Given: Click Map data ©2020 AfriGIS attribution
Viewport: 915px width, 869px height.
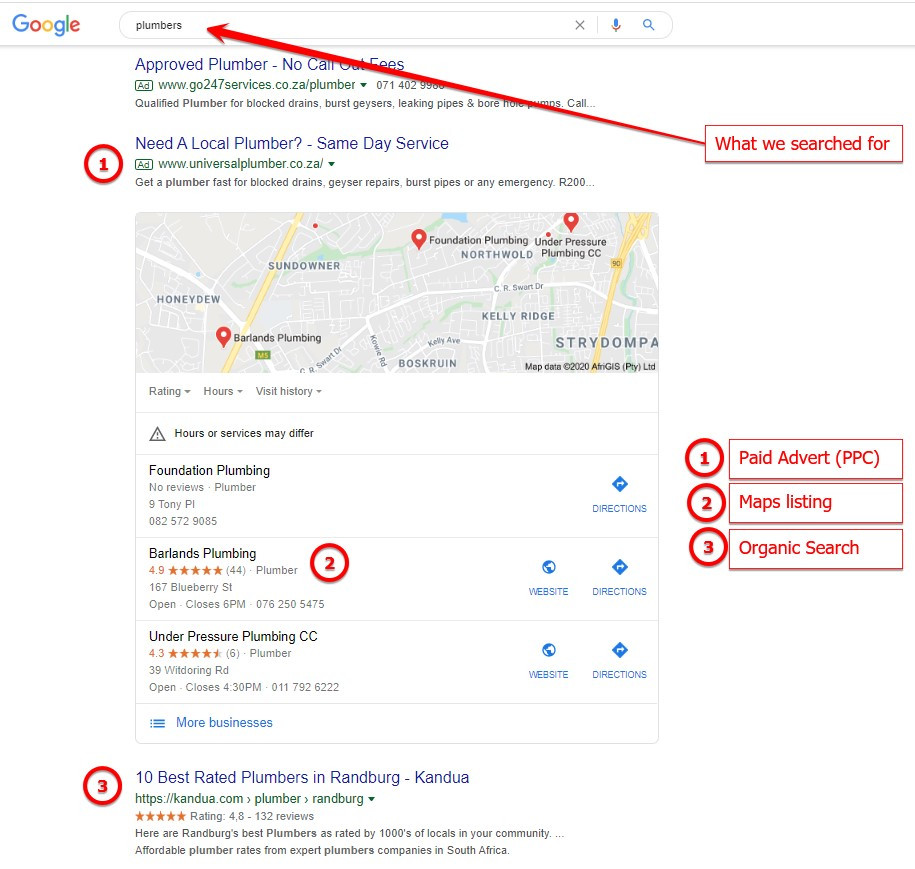Looking at the screenshot, I should 590,367.
